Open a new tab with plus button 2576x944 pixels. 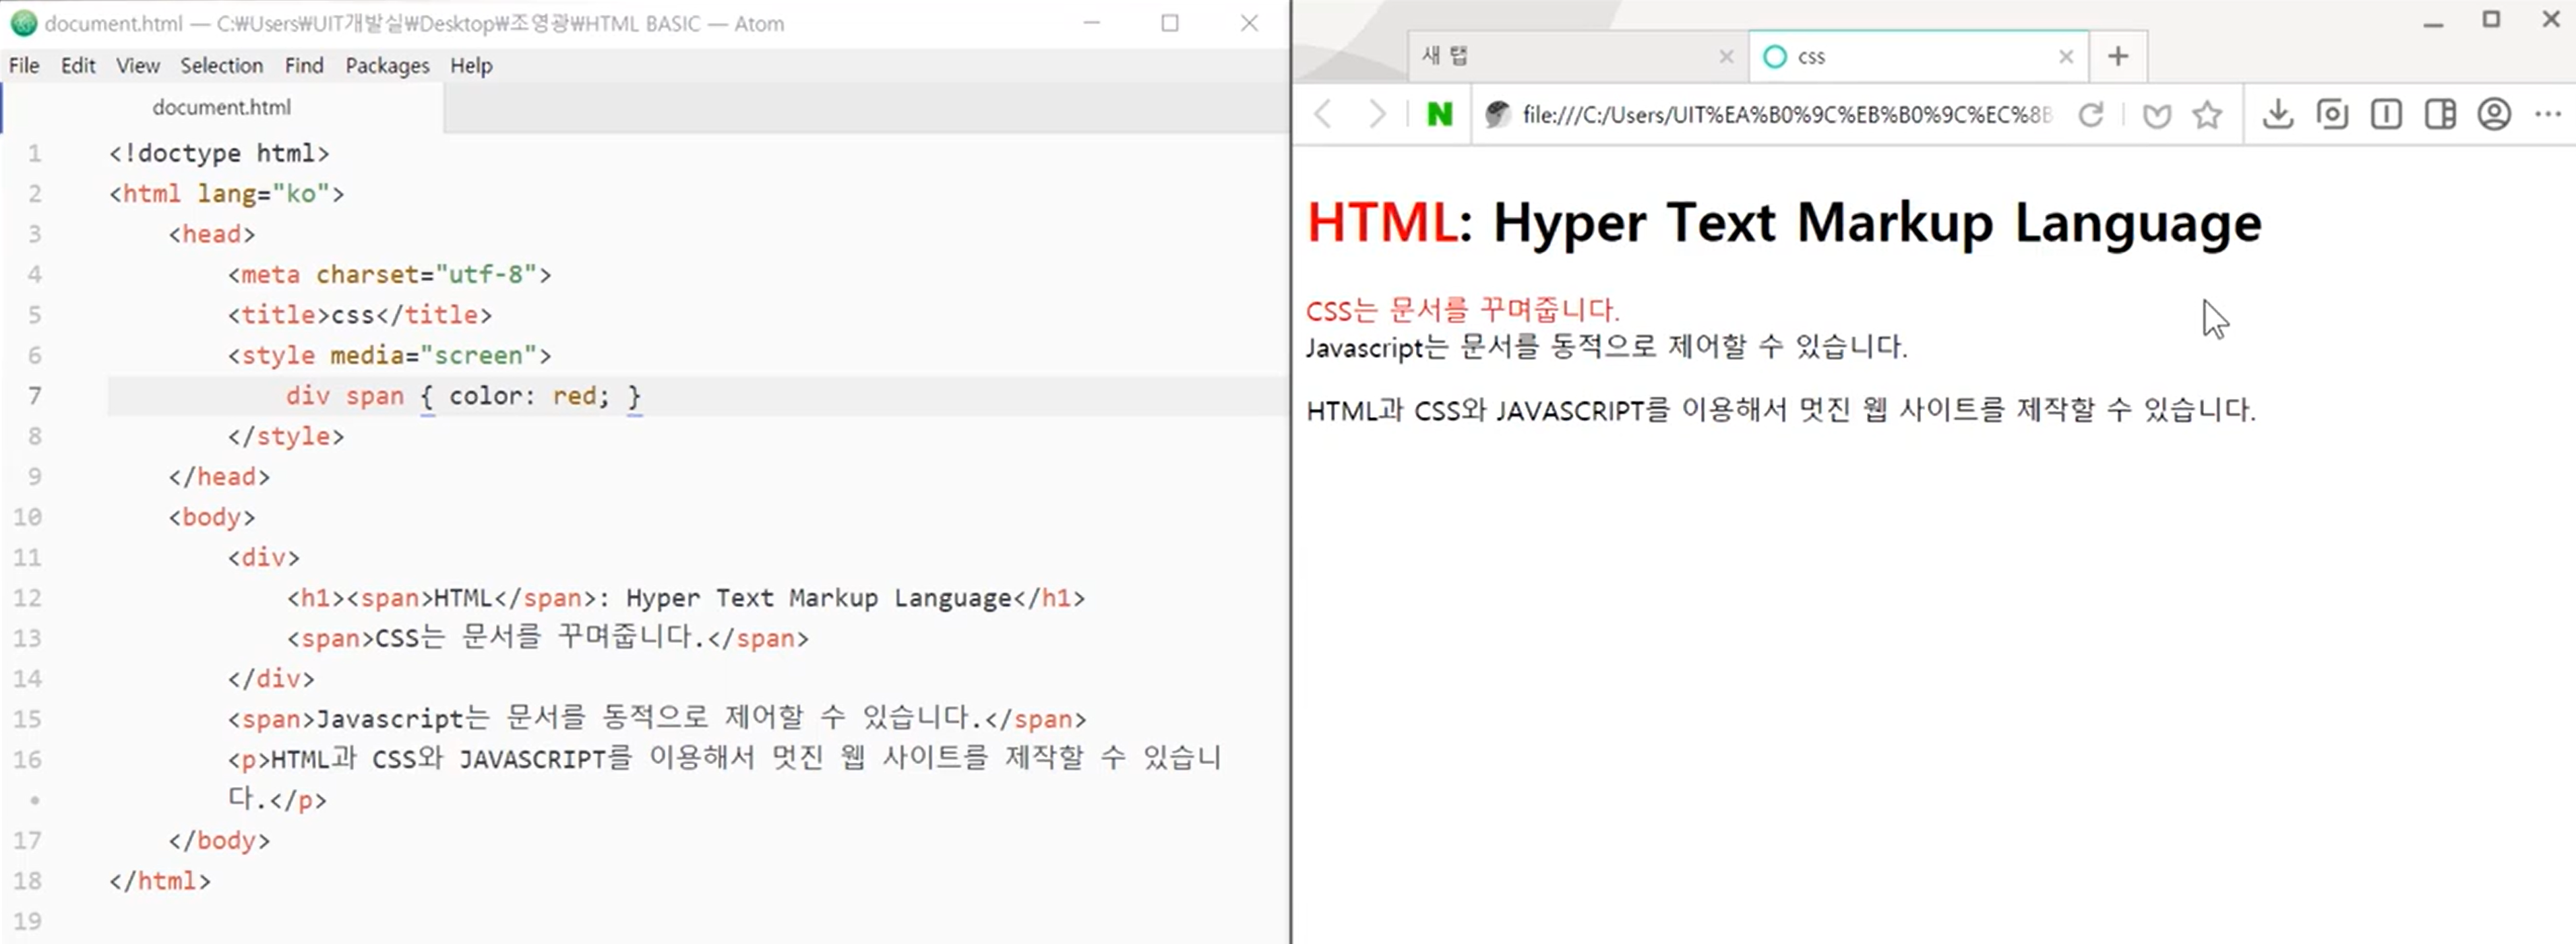point(2117,56)
